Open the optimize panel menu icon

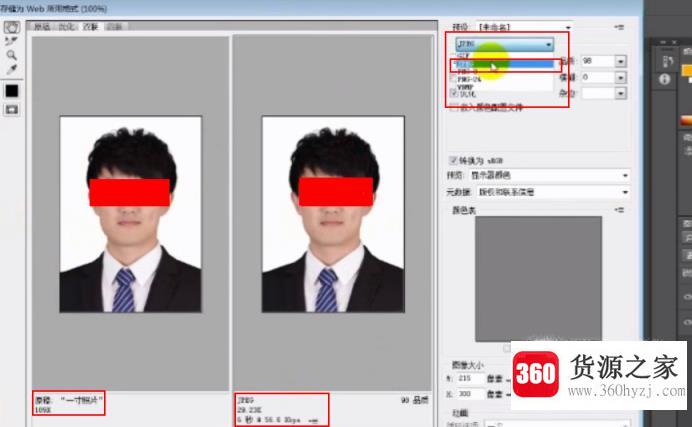(x=620, y=27)
